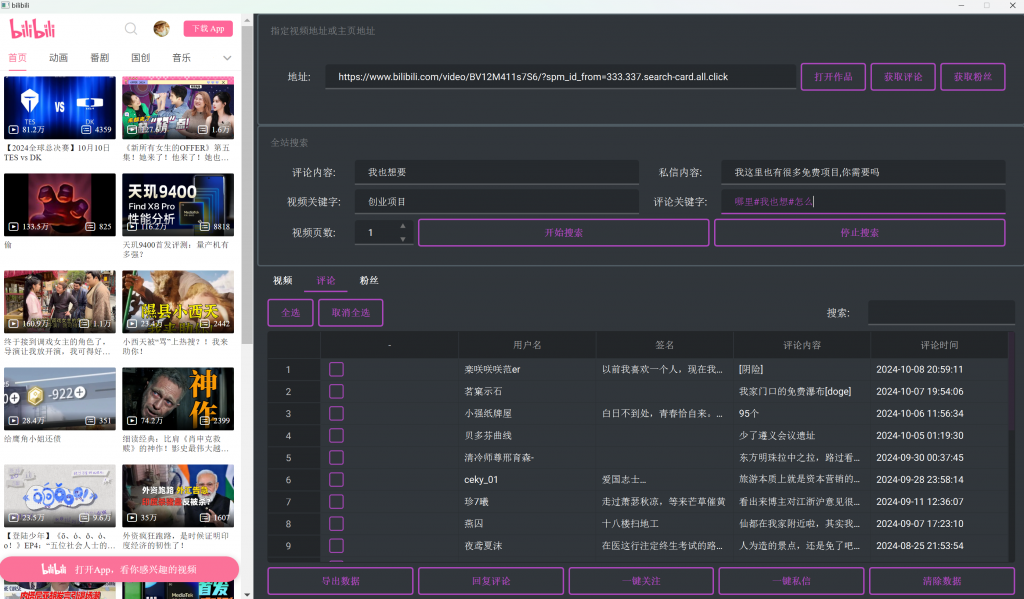Open the 天玑9400 Find X8 Pro video
Image resolution: width=1024 pixels, height=599 pixels.
pyautogui.click(x=178, y=204)
